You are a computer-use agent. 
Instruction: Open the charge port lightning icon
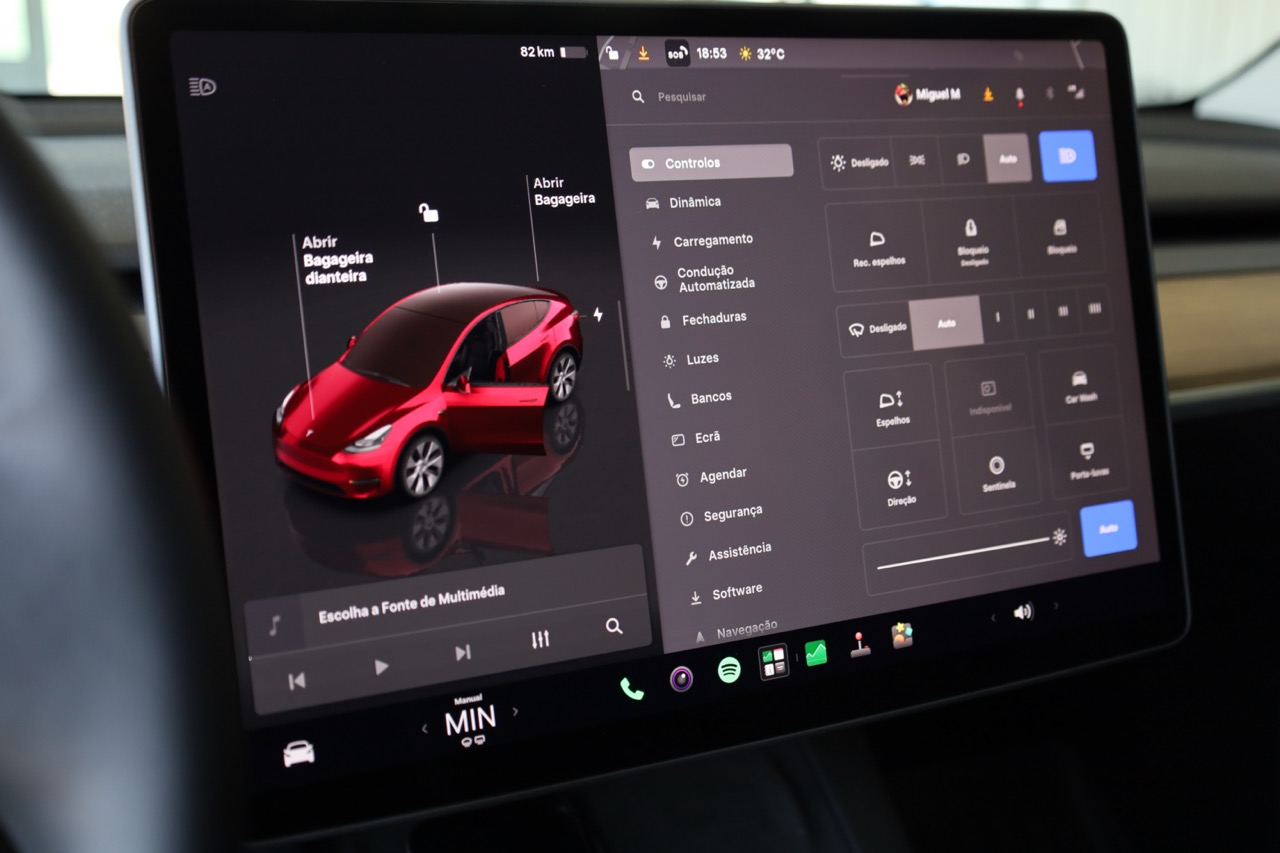pyautogui.click(x=598, y=315)
